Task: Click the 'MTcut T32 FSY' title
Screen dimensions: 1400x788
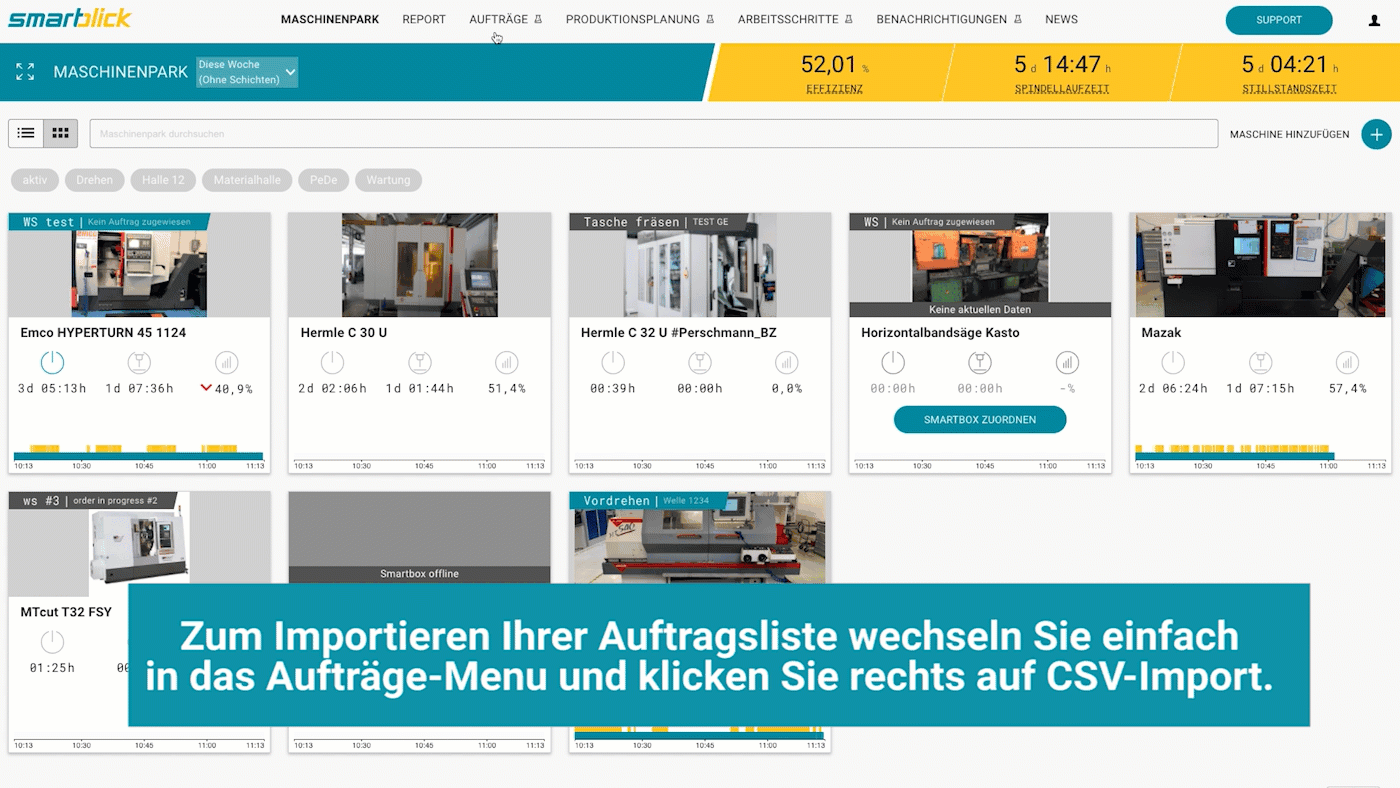Action: coord(66,612)
